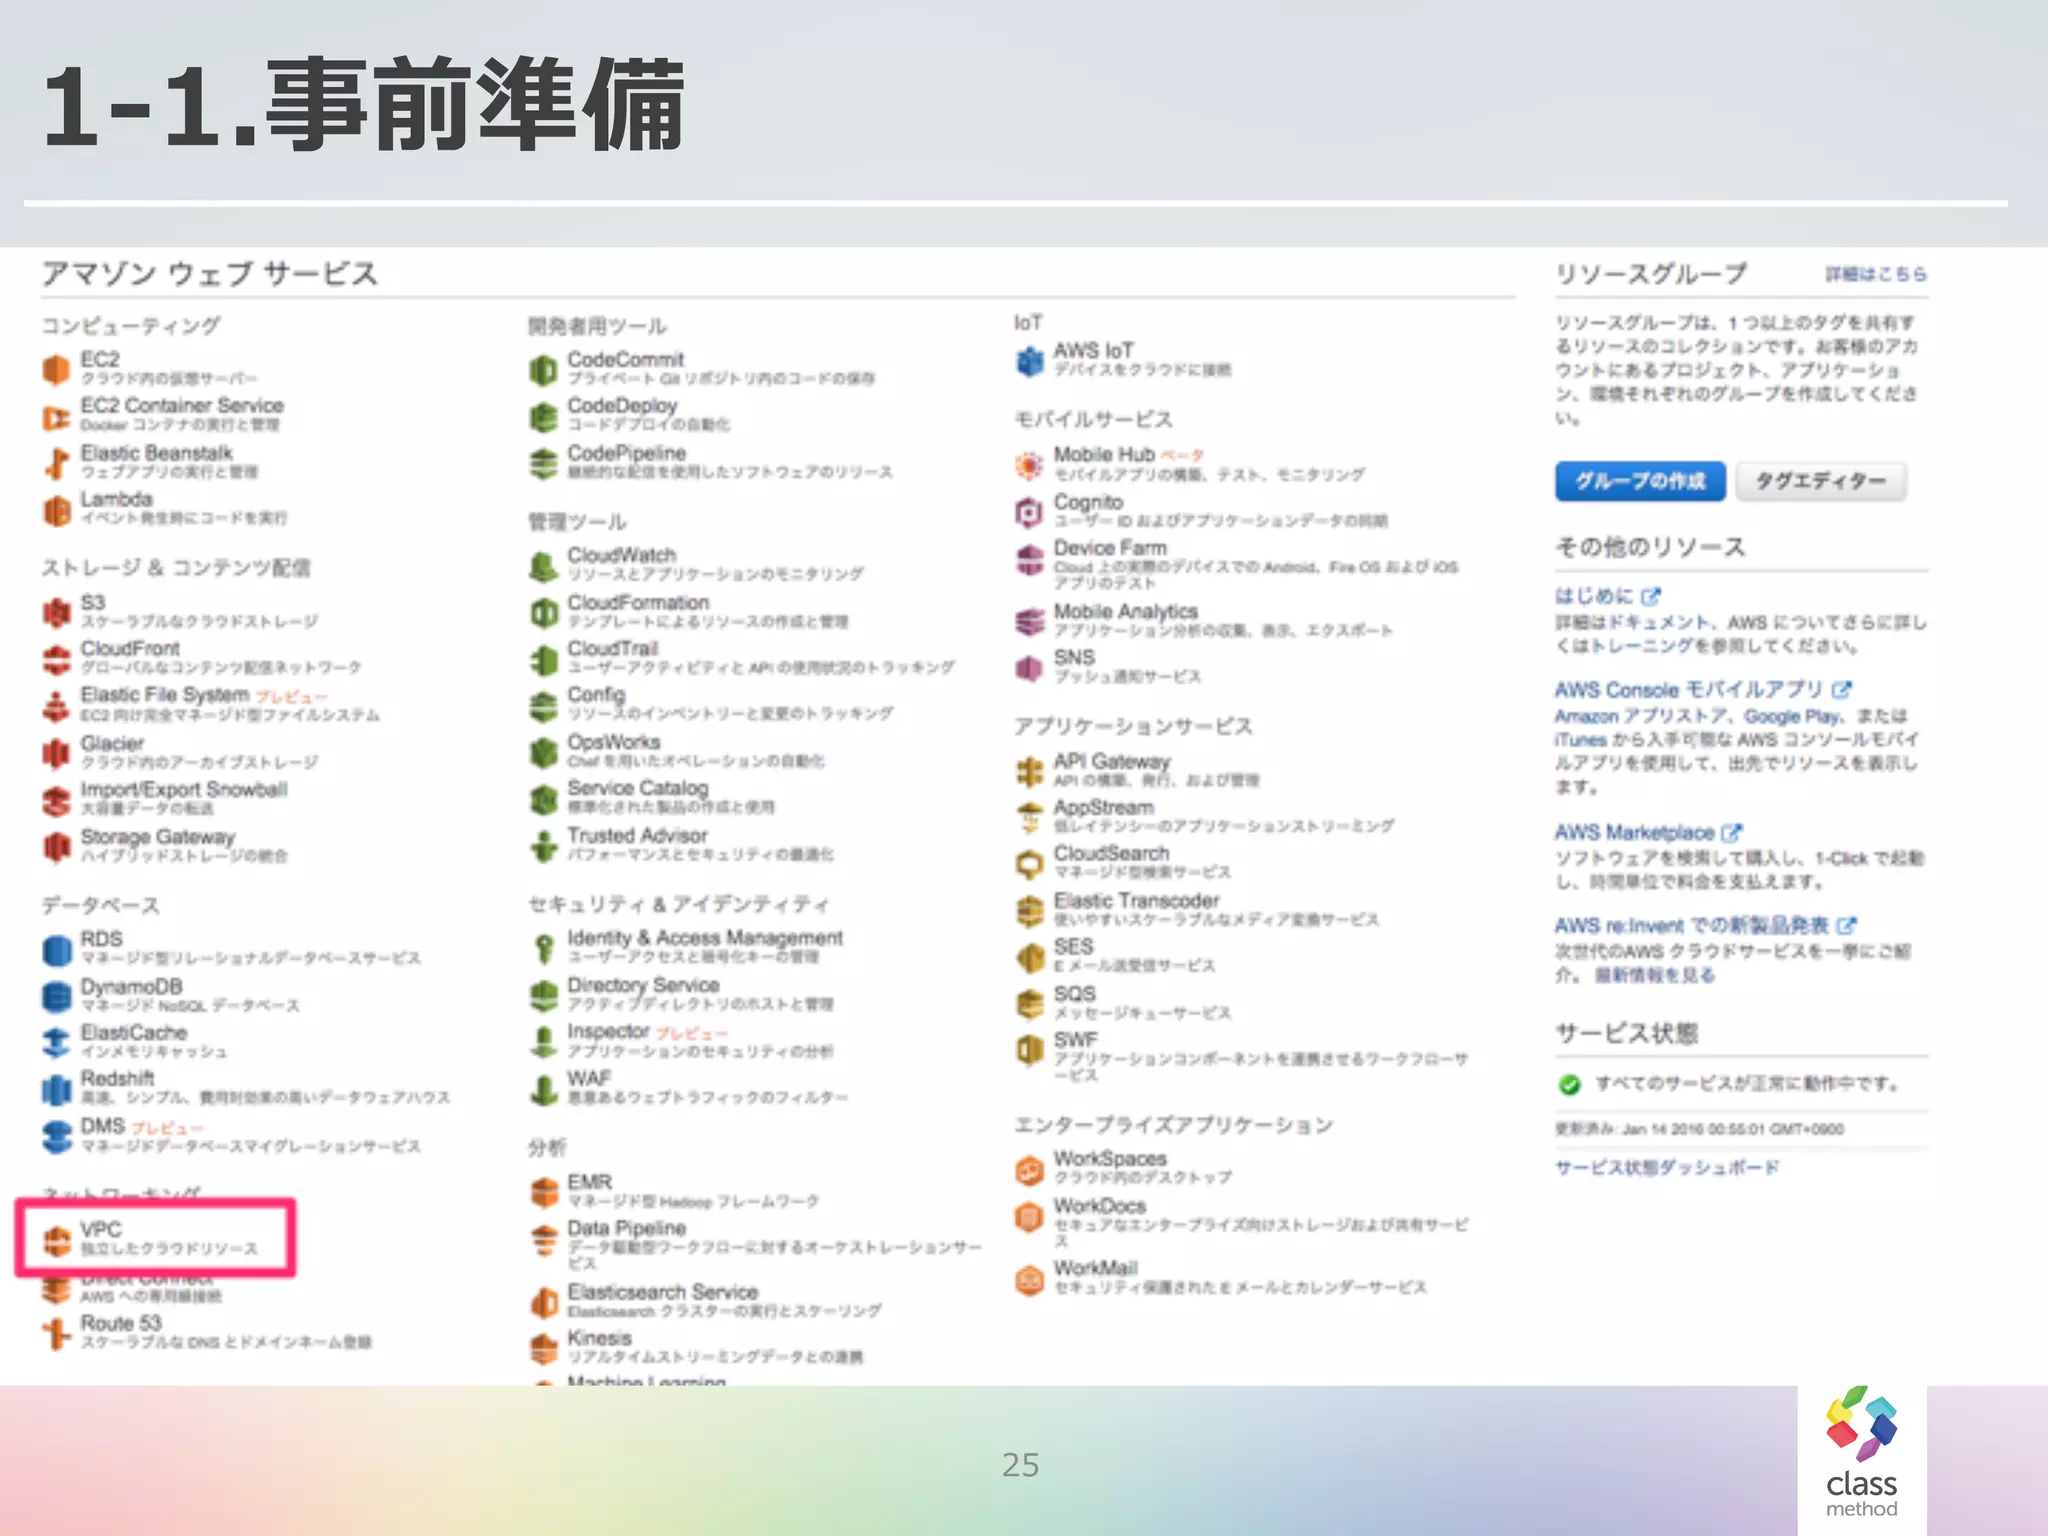Open the Lambda service icon

[57, 510]
